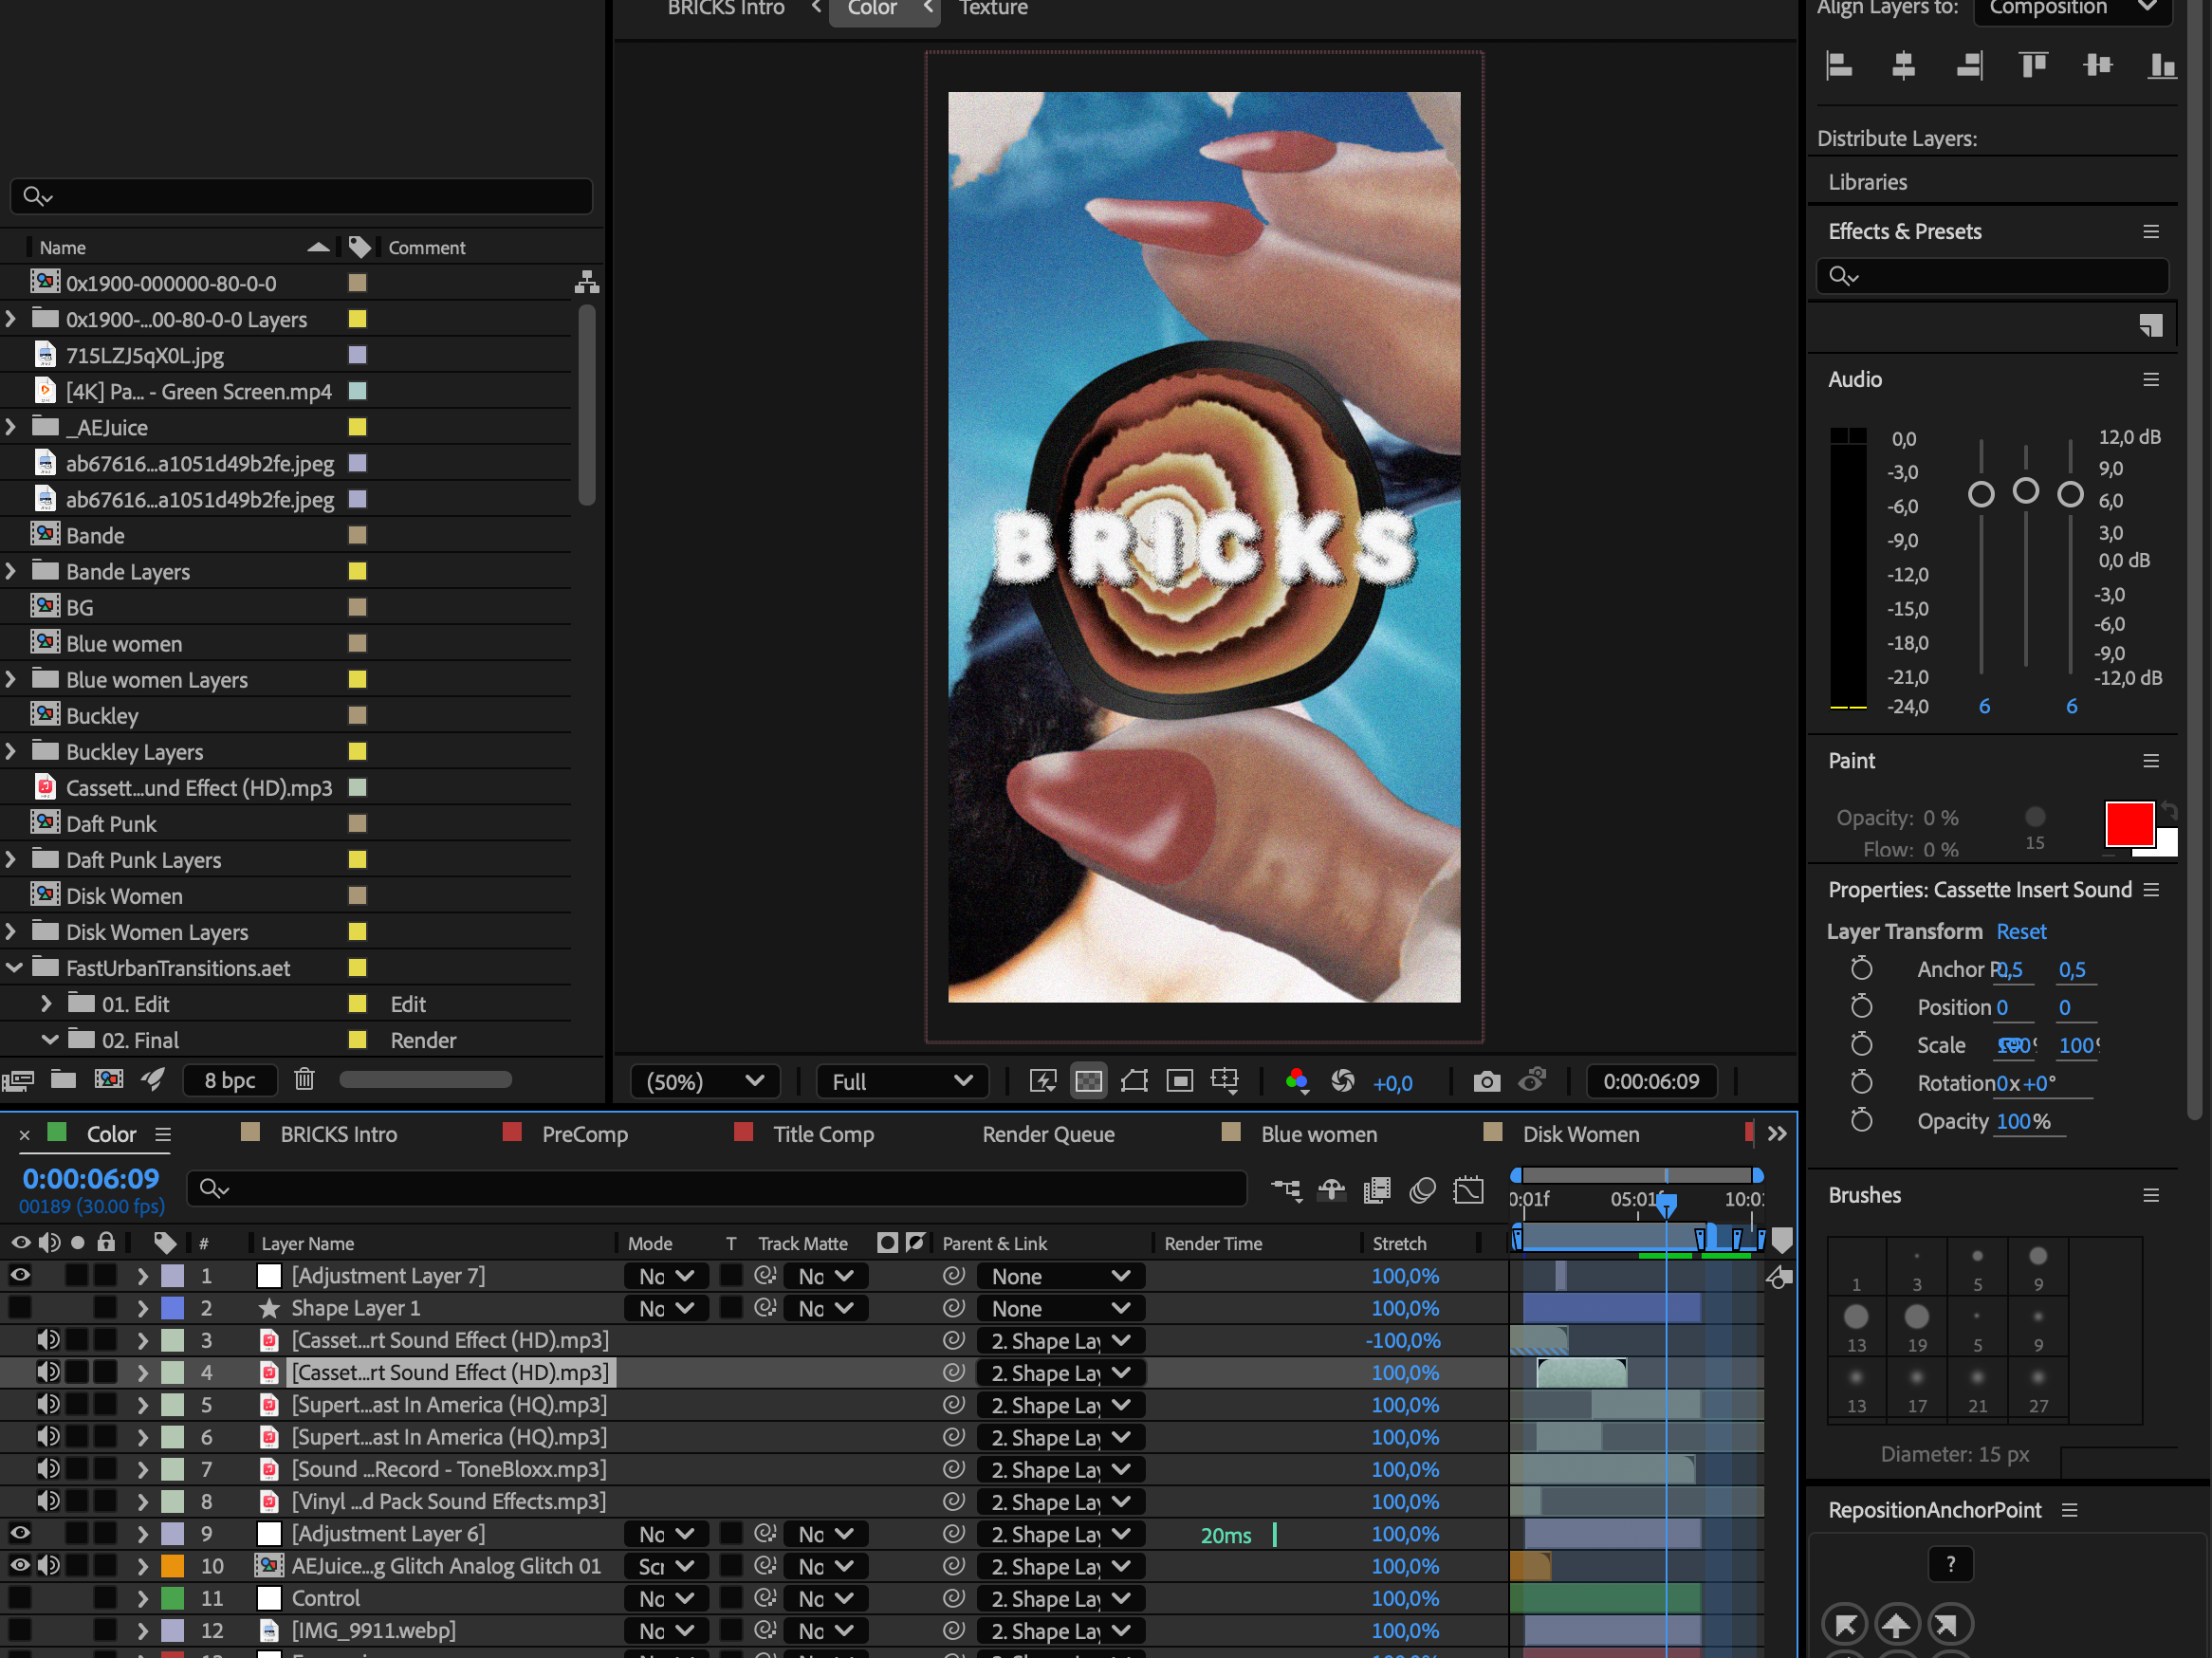Open the Render Queue tab

[x=1048, y=1134]
